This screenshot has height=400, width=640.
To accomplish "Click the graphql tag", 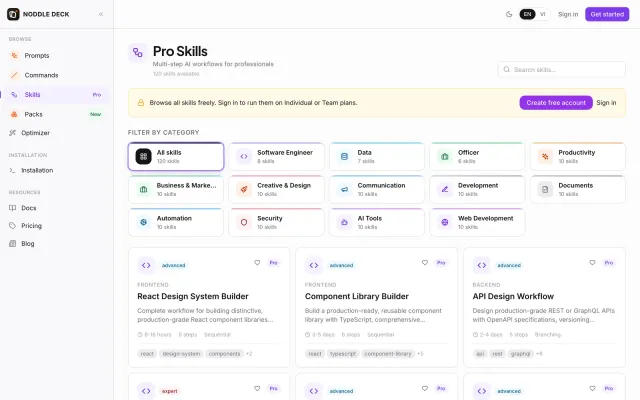I will (x=520, y=354).
